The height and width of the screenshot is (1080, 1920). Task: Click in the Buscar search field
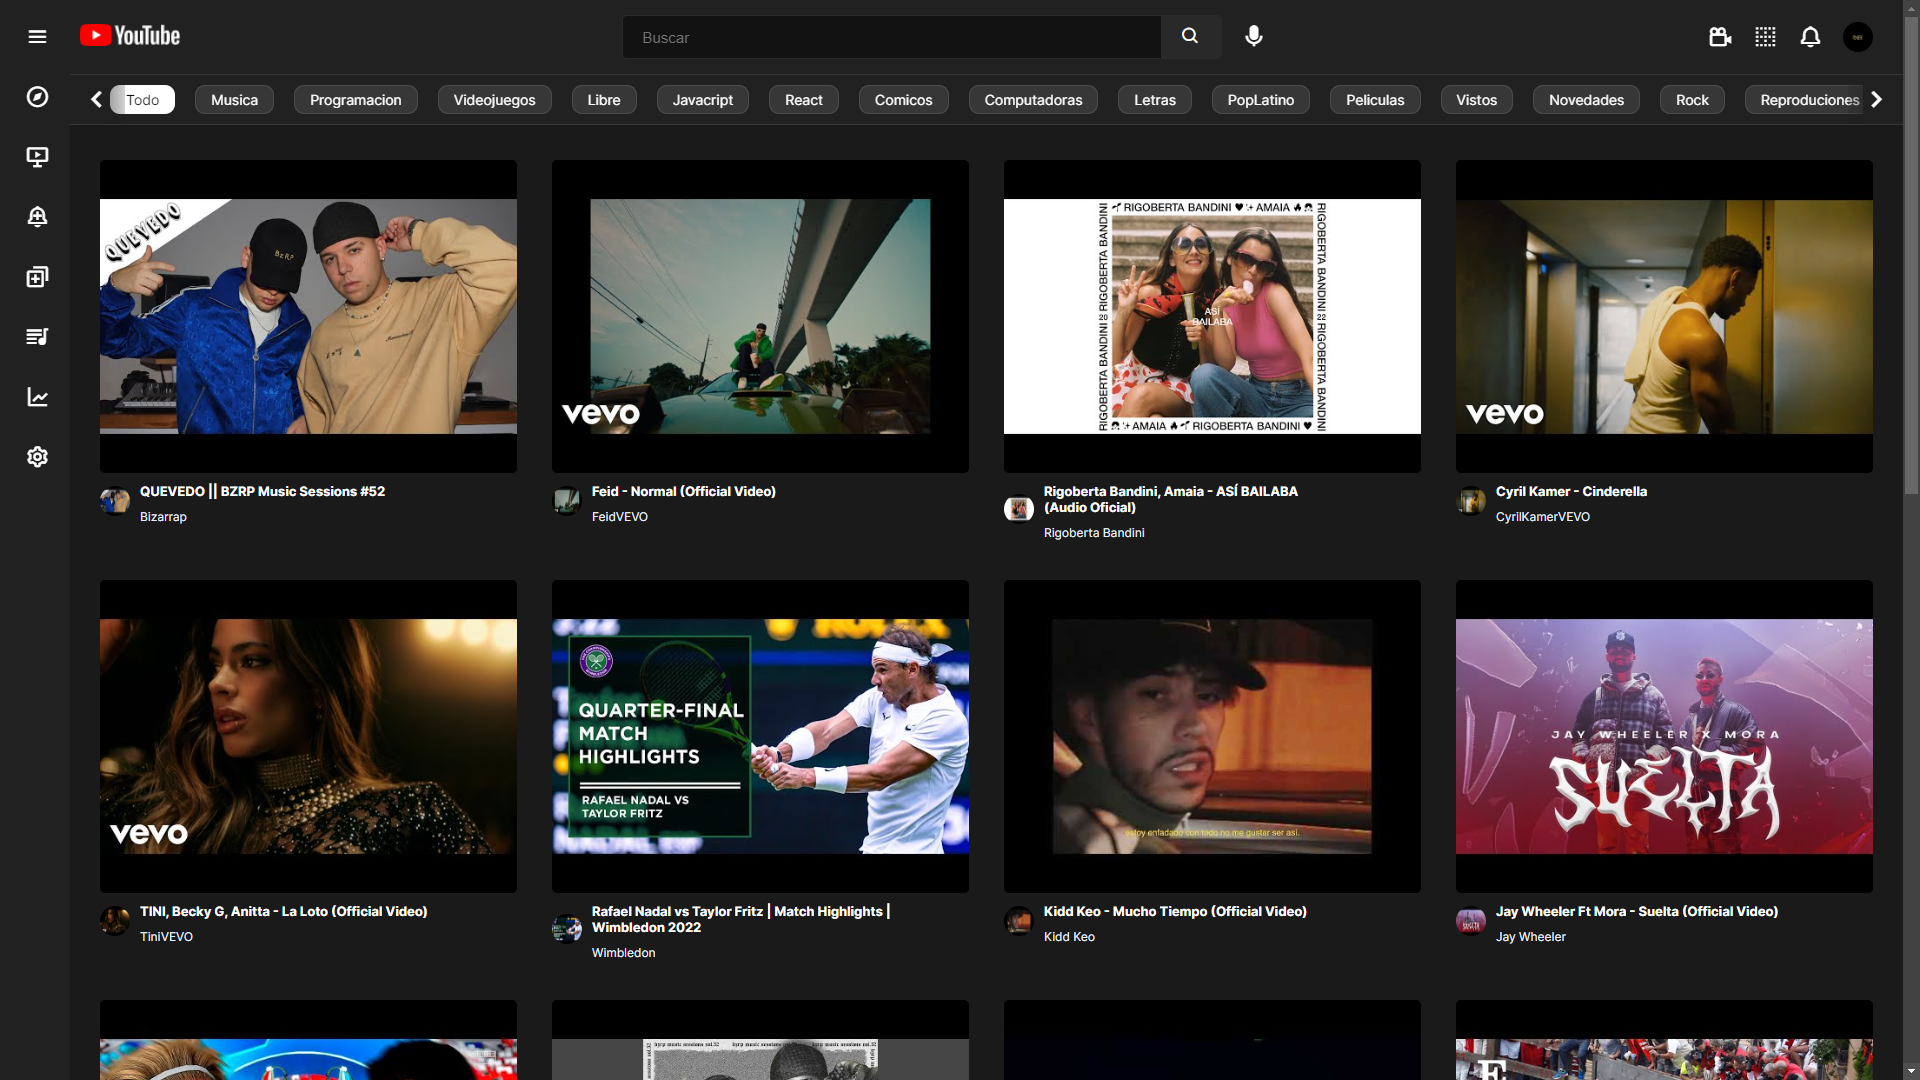[891, 37]
